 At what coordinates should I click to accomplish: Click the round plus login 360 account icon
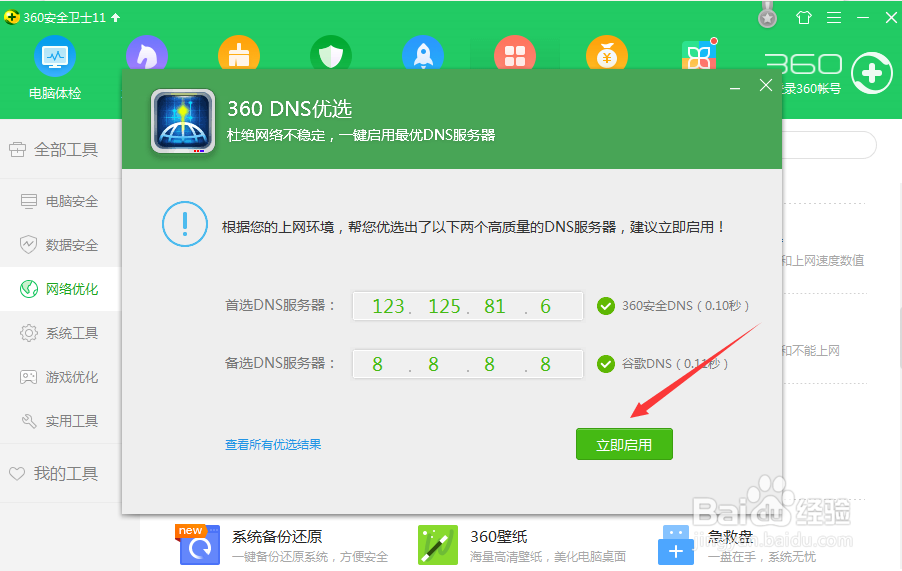point(872,73)
